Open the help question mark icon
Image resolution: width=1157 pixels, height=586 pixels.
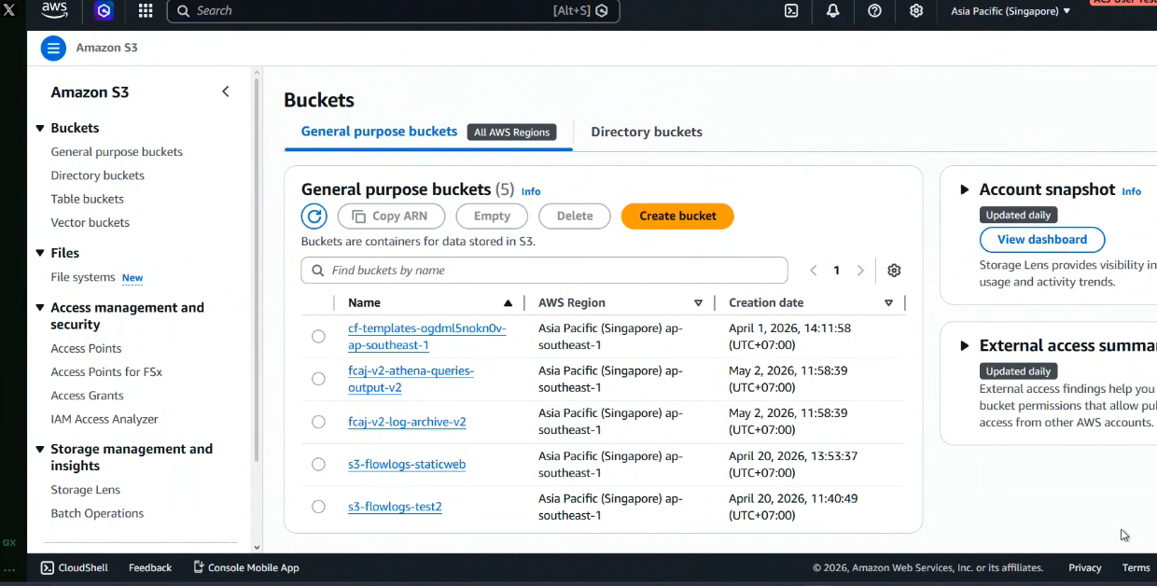click(x=874, y=11)
